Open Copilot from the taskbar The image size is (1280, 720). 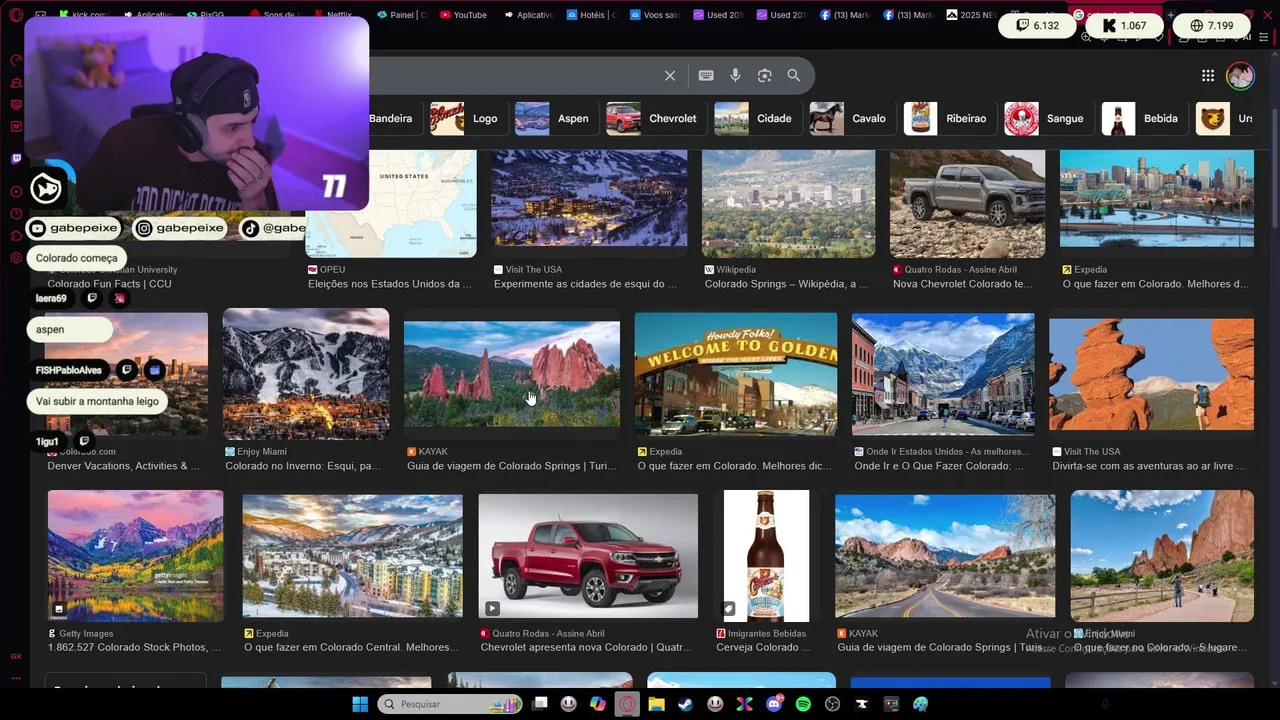point(598,704)
